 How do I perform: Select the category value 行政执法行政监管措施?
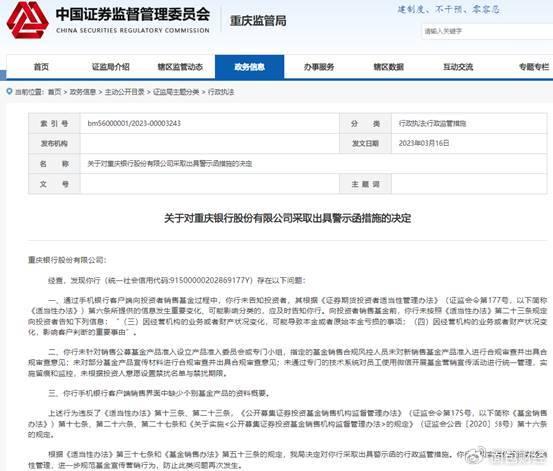point(432,123)
